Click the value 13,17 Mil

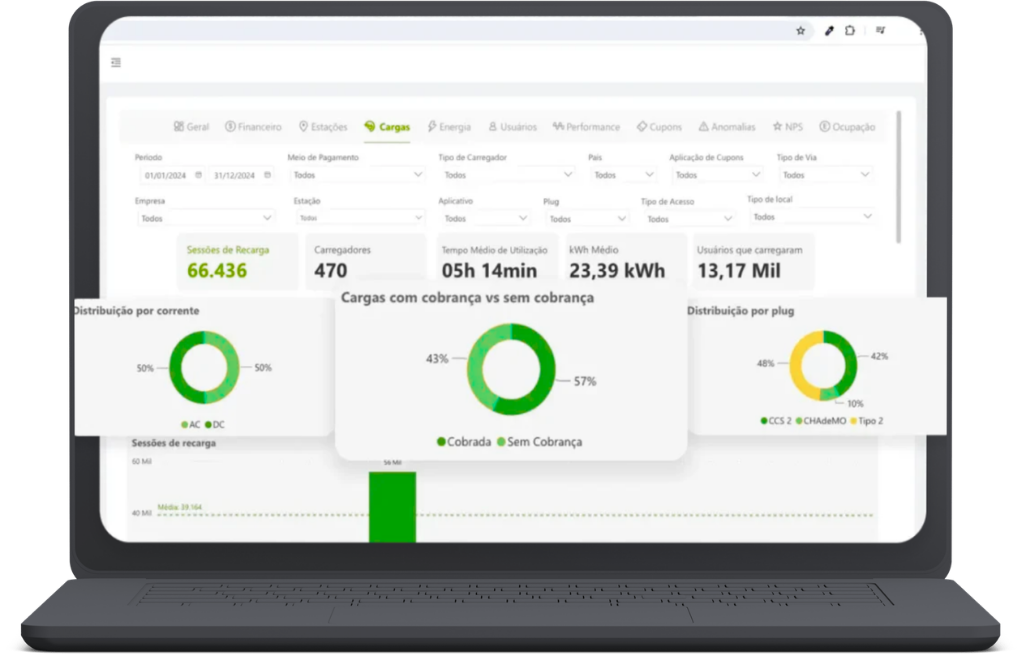coord(738,270)
